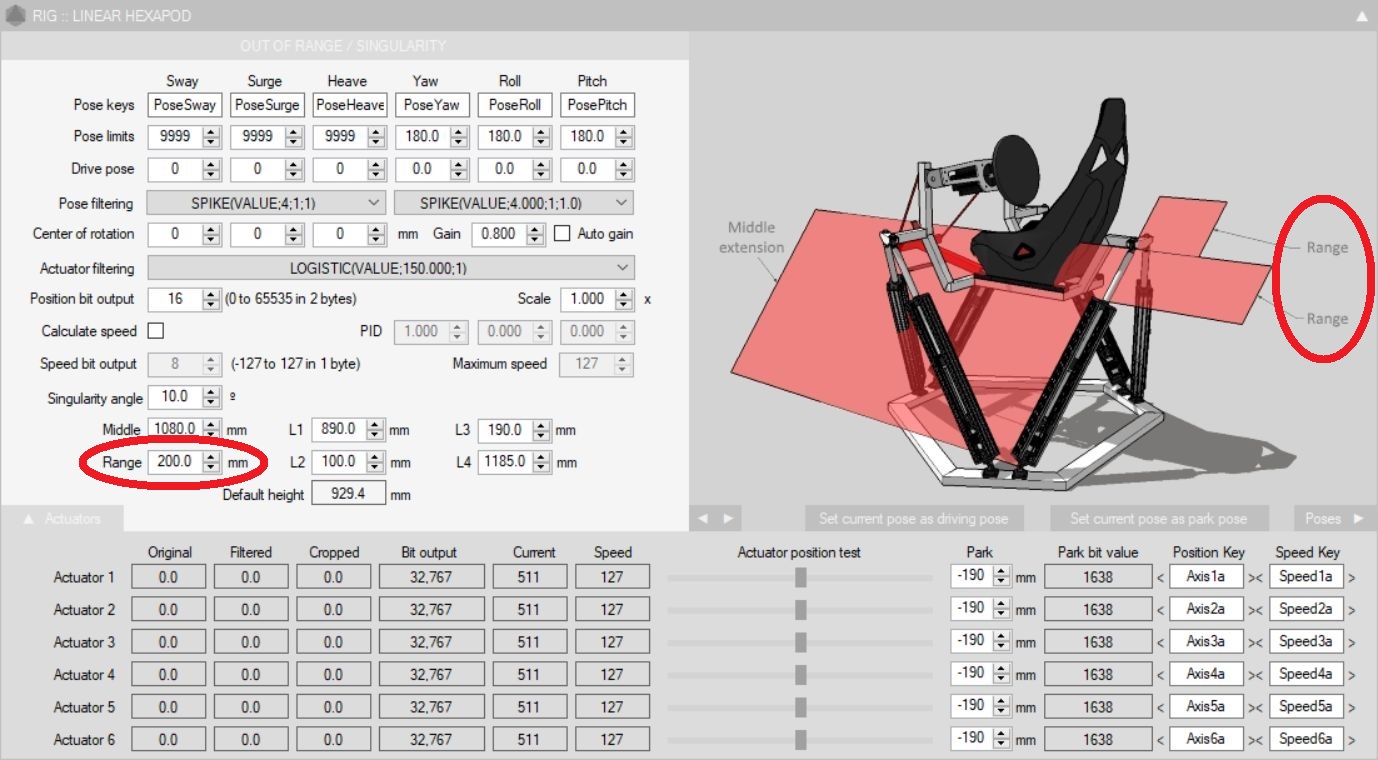Enable the Calculate speed checkbox
Image resolution: width=1378 pixels, height=760 pixels.
(x=156, y=331)
